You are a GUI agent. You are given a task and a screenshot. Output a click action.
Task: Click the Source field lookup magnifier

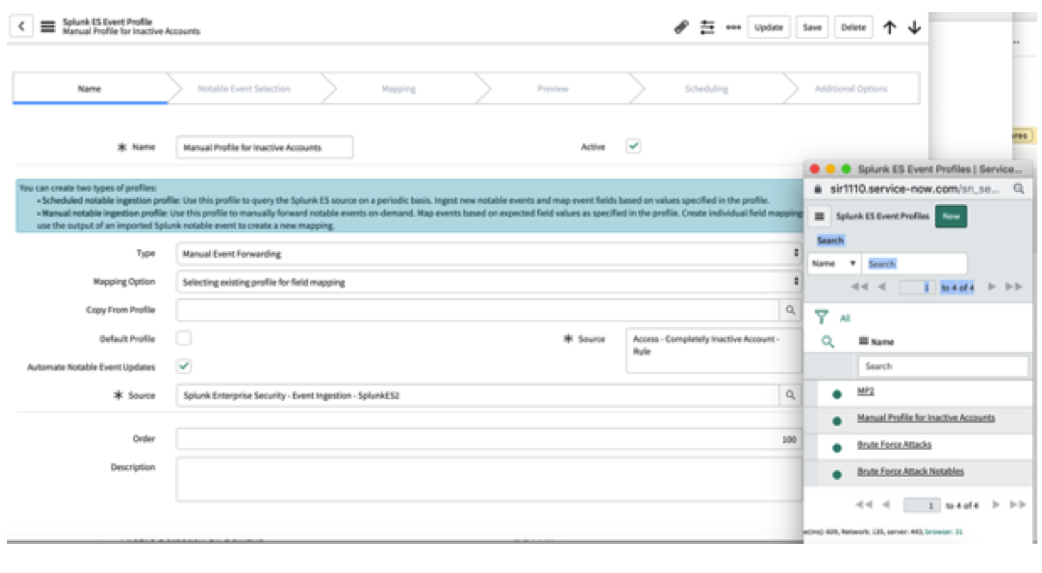click(x=790, y=395)
